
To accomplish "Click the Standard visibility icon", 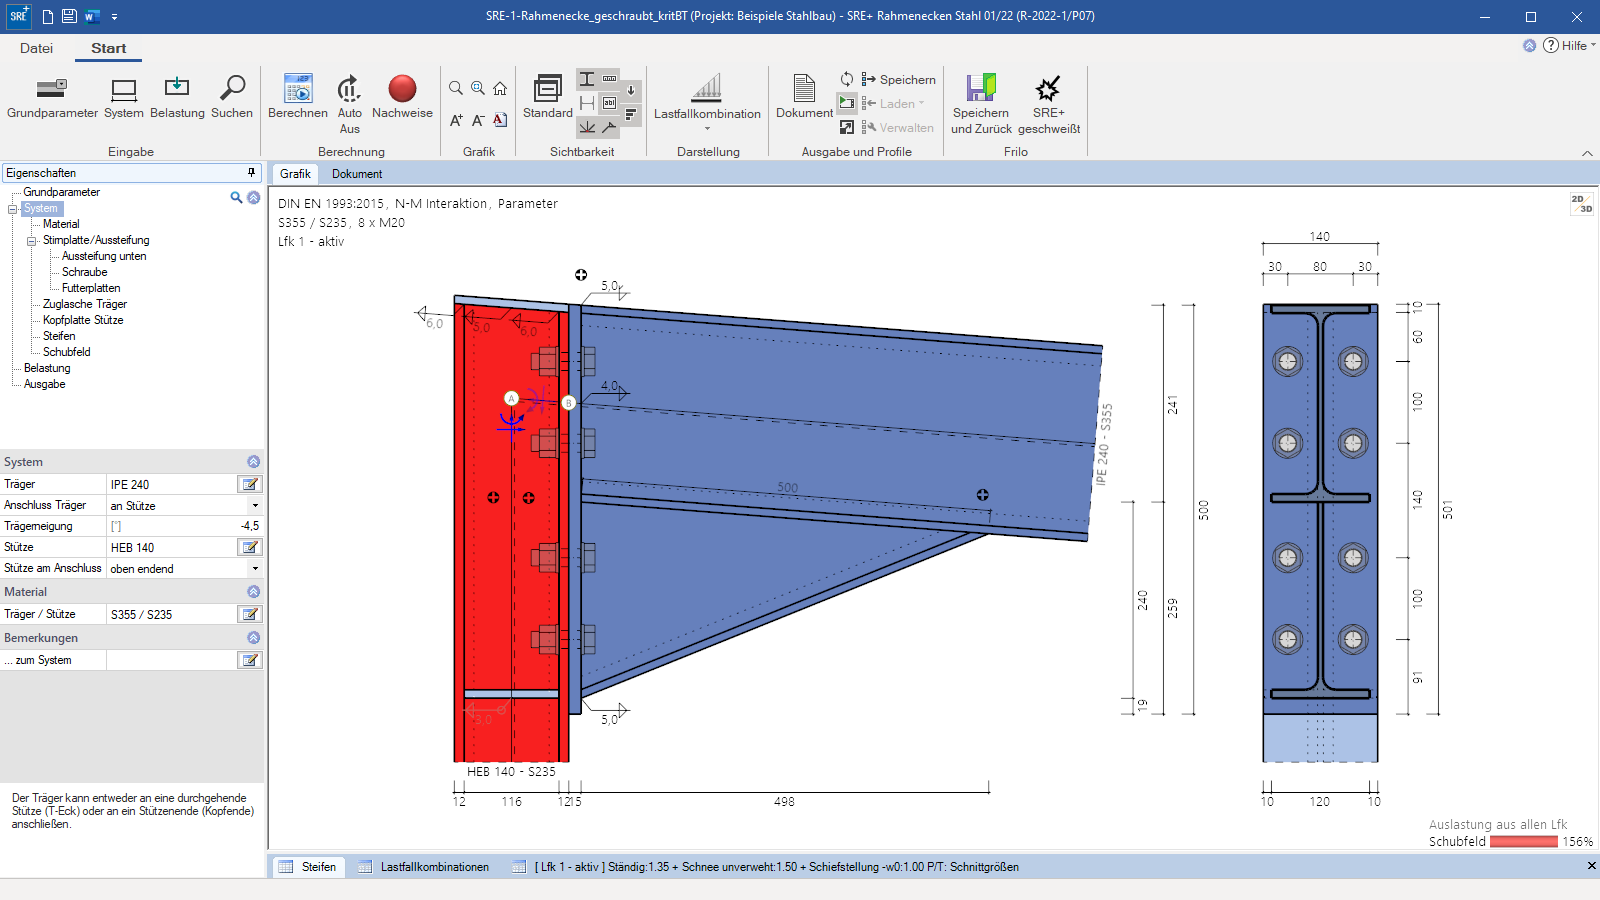I will (548, 88).
